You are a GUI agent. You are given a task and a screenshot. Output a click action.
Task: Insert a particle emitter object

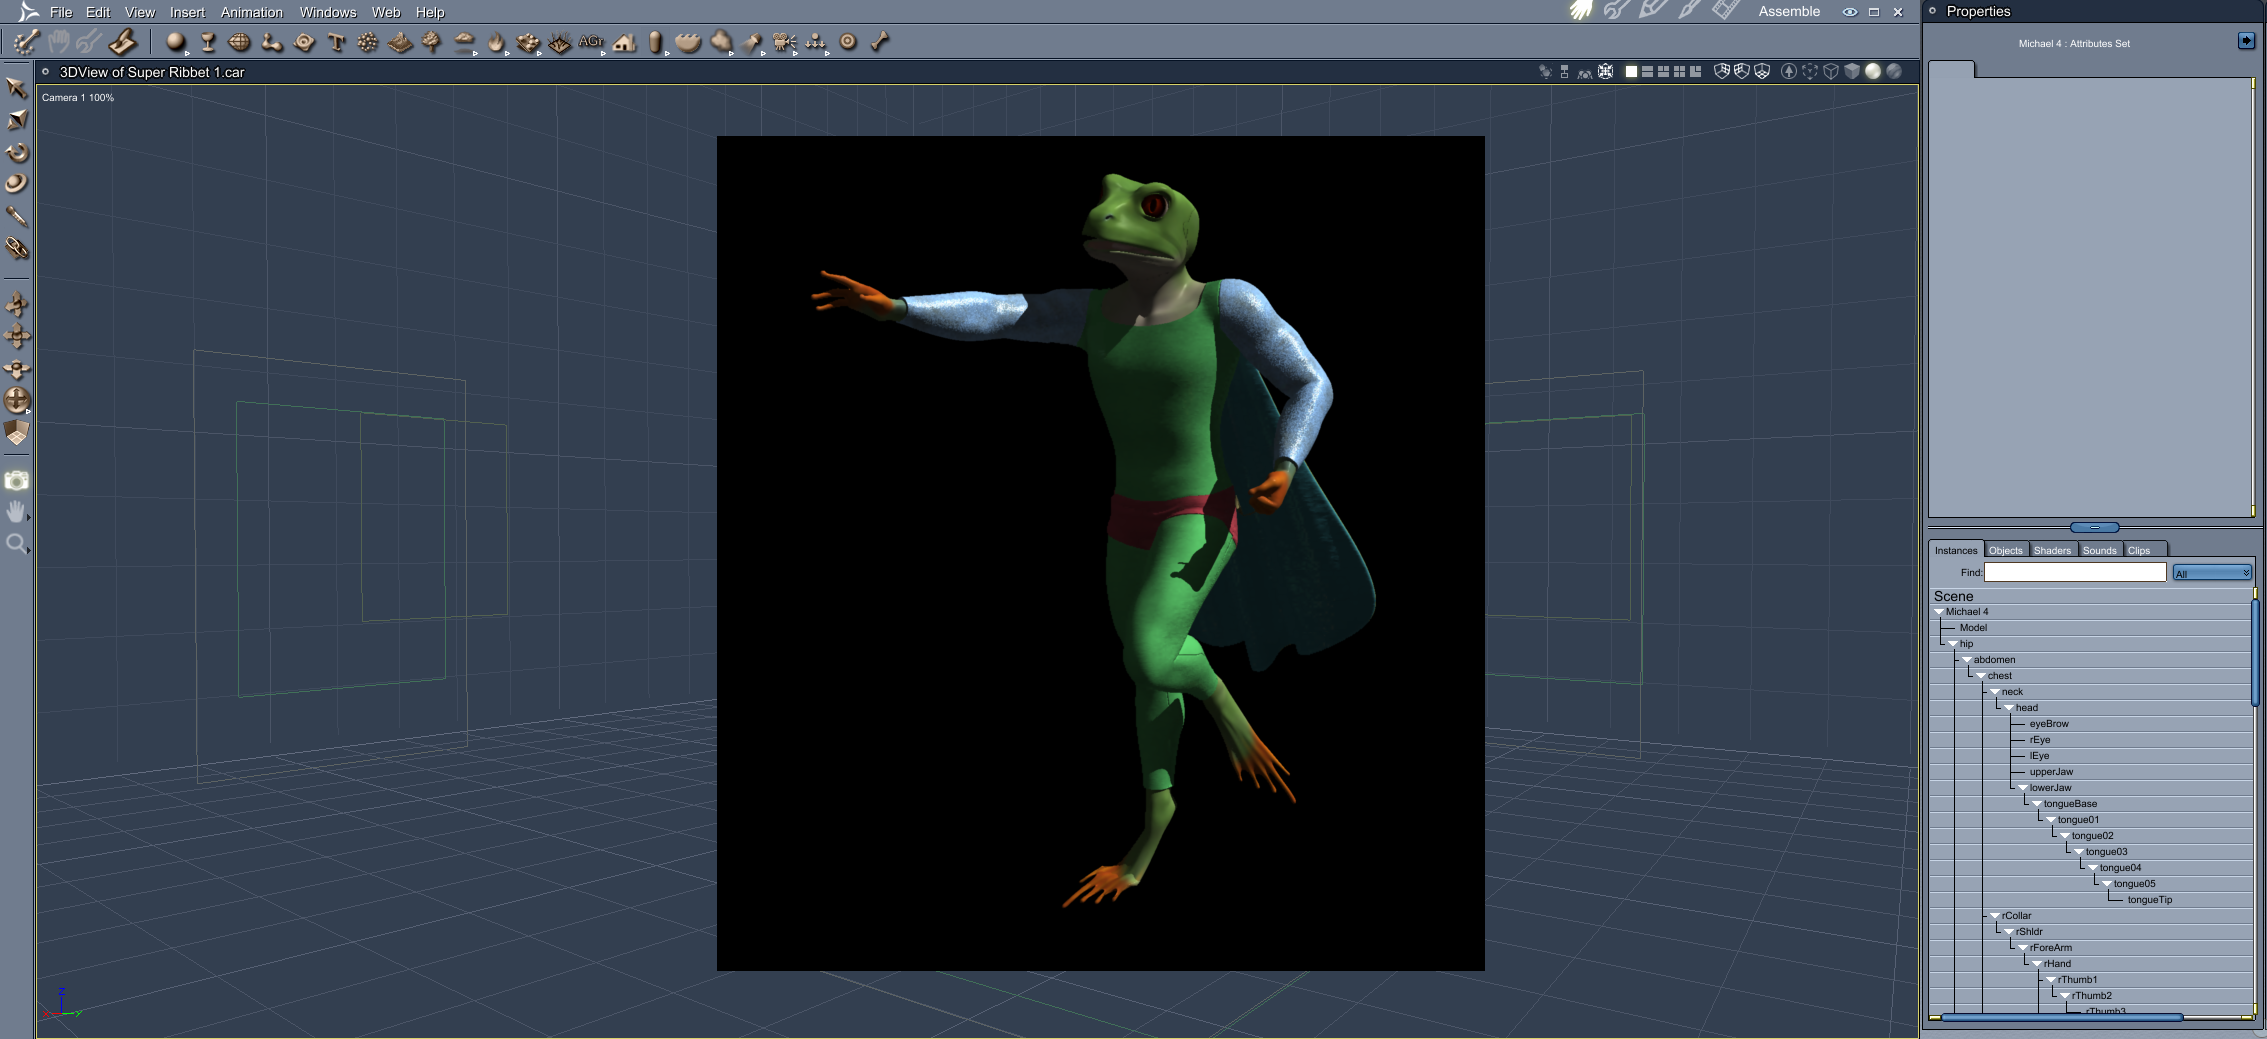click(x=368, y=42)
